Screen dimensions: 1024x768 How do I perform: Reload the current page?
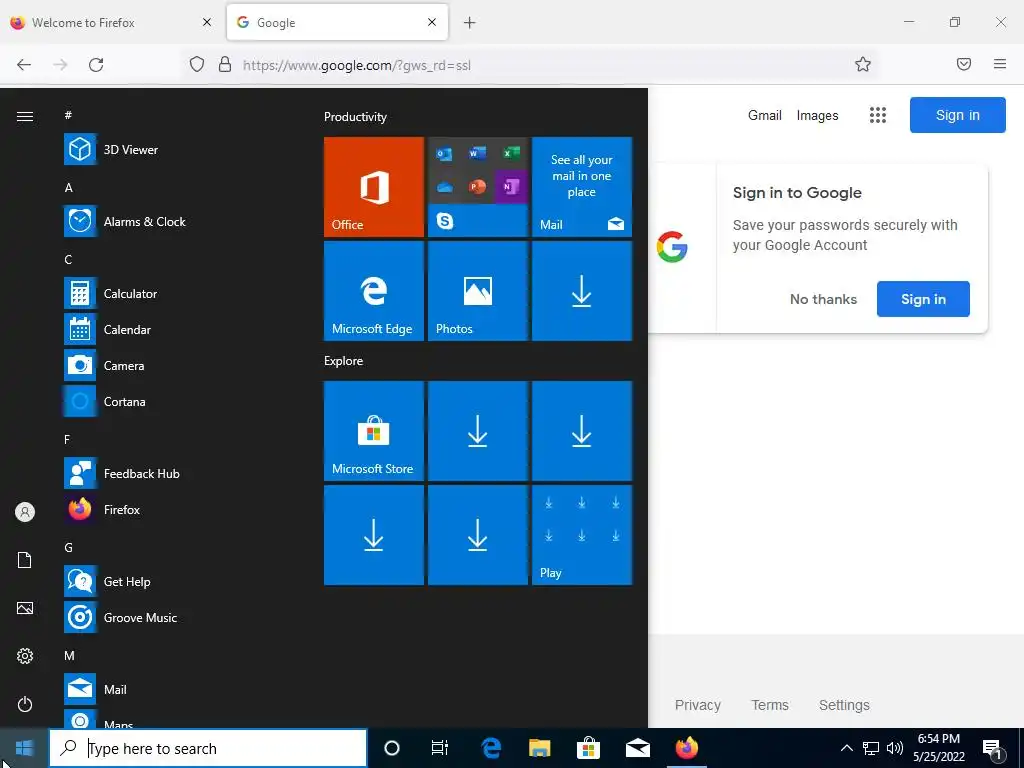click(x=96, y=65)
